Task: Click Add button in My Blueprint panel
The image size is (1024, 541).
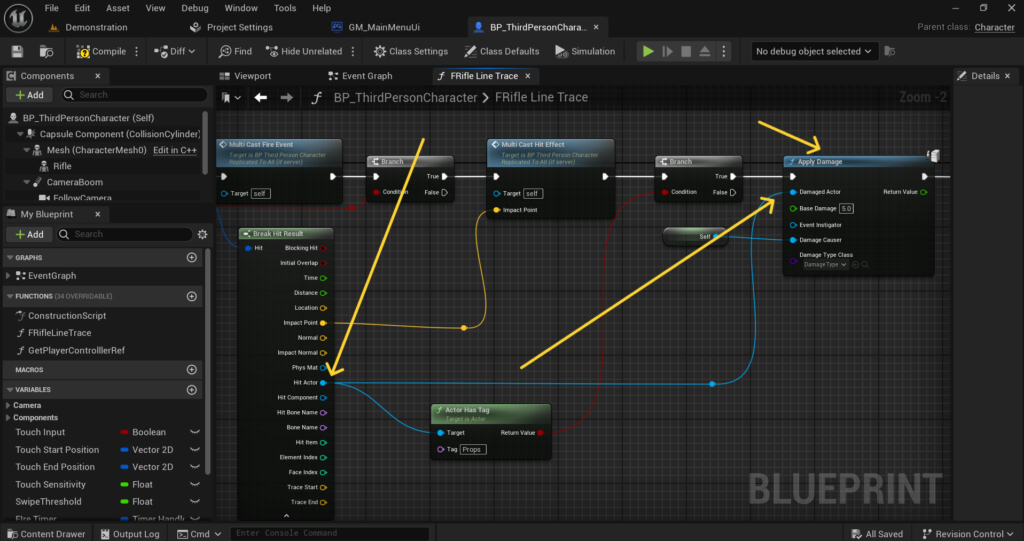Action: (x=29, y=234)
